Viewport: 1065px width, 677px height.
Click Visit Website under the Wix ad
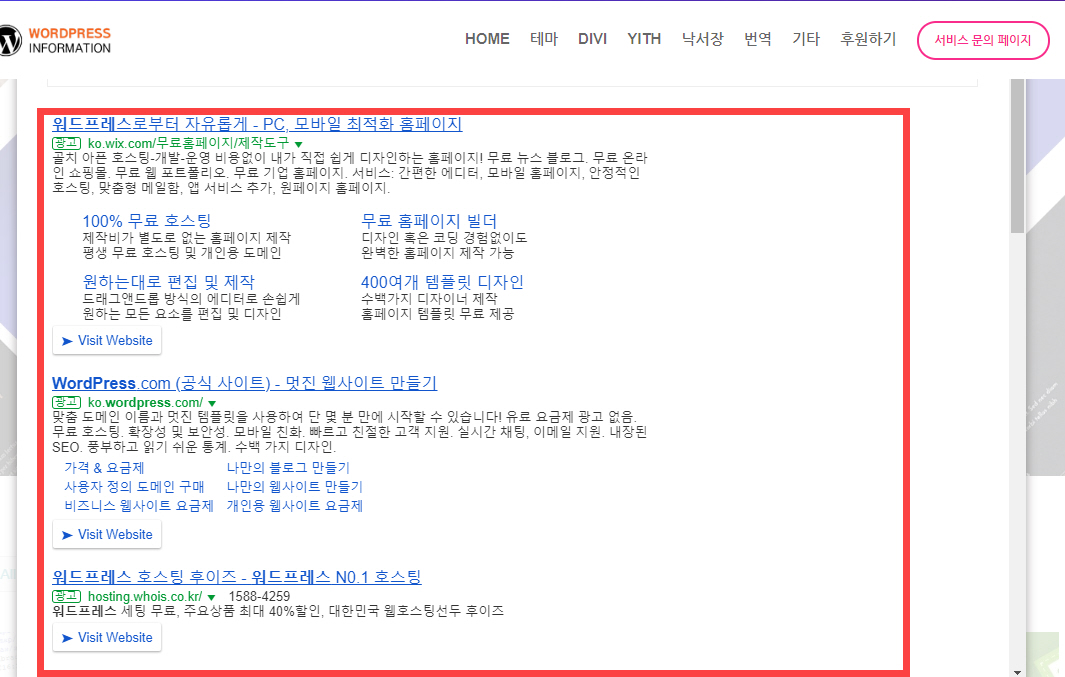pyautogui.click(x=107, y=341)
